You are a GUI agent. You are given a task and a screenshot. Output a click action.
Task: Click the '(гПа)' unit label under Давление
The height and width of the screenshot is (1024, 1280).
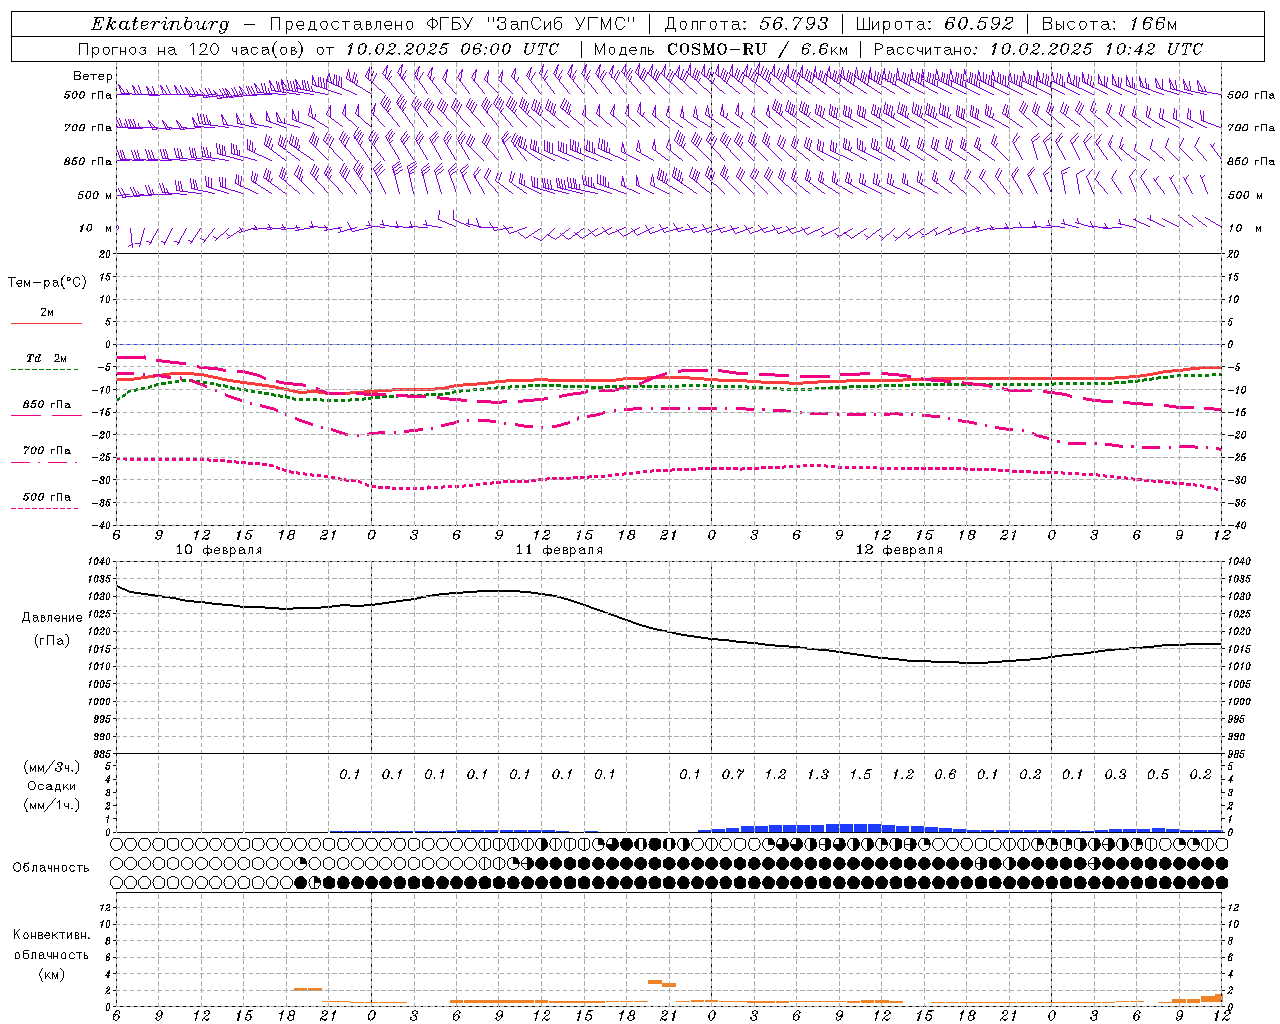point(50,641)
